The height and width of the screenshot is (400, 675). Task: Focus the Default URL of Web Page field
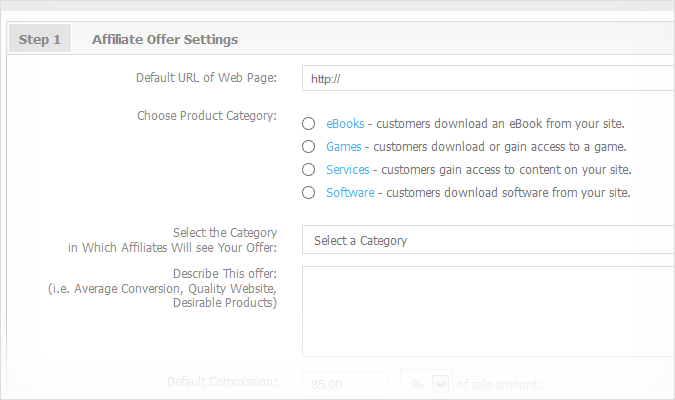pyautogui.click(x=488, y=78)
